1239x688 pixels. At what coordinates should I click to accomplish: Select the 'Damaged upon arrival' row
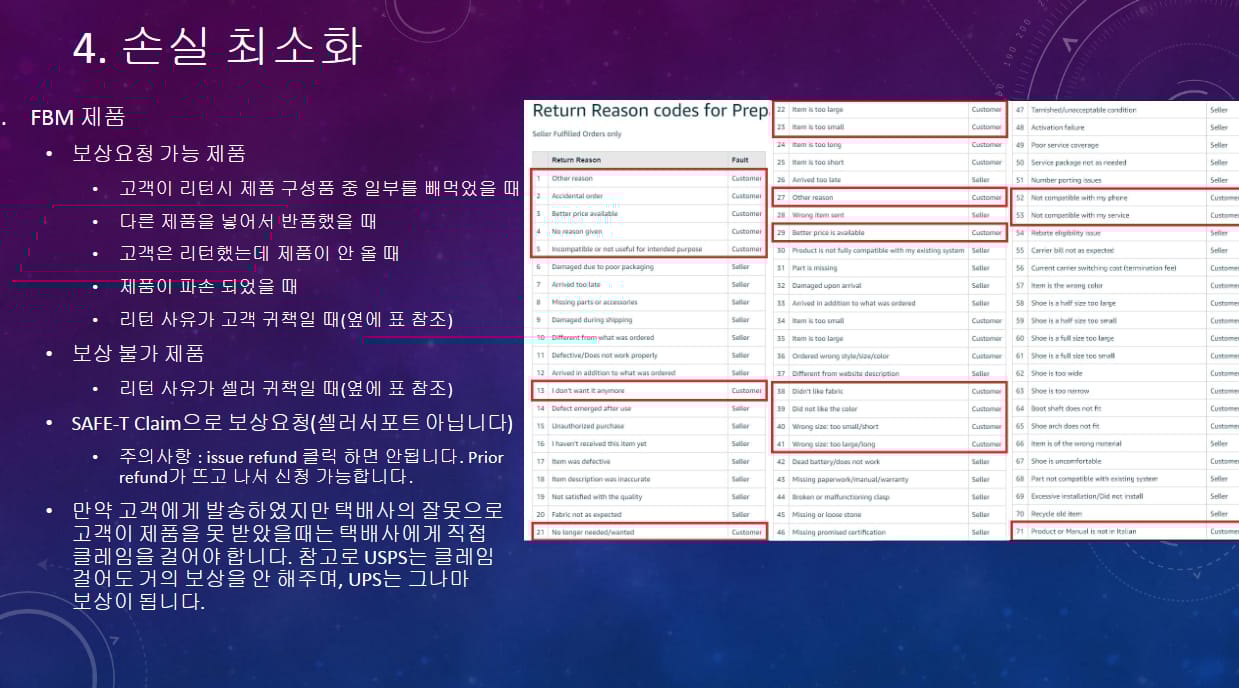[889, 285]
